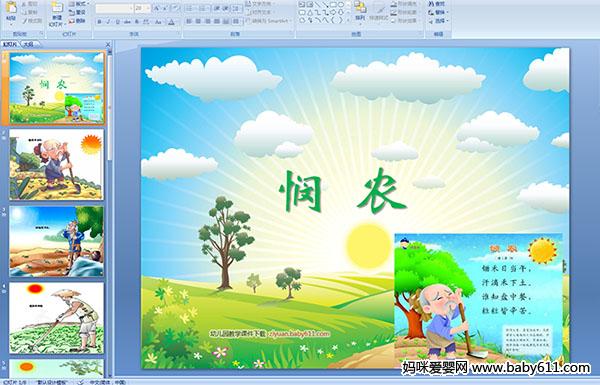Screen dimensions: 600x385
Task: Click the Replace button in the editing group
Action: (x=437, y=12)
